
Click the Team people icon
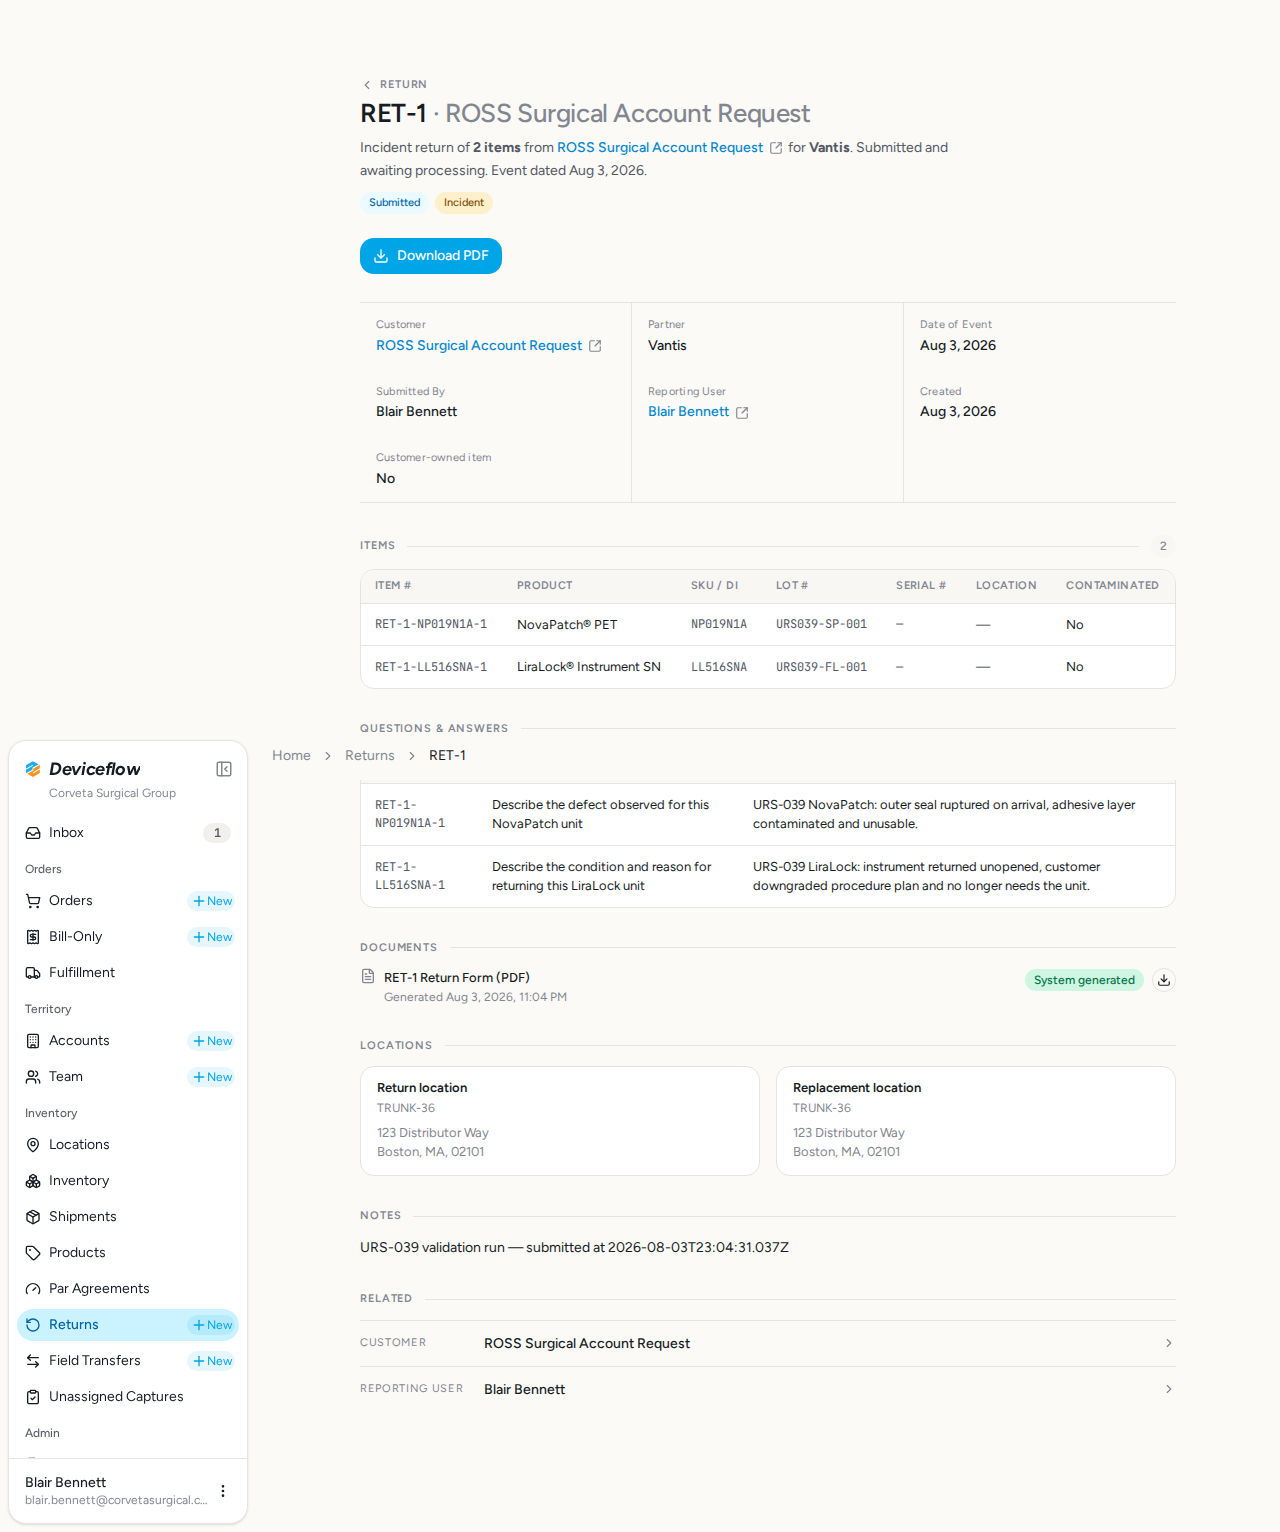point(33,1077)
